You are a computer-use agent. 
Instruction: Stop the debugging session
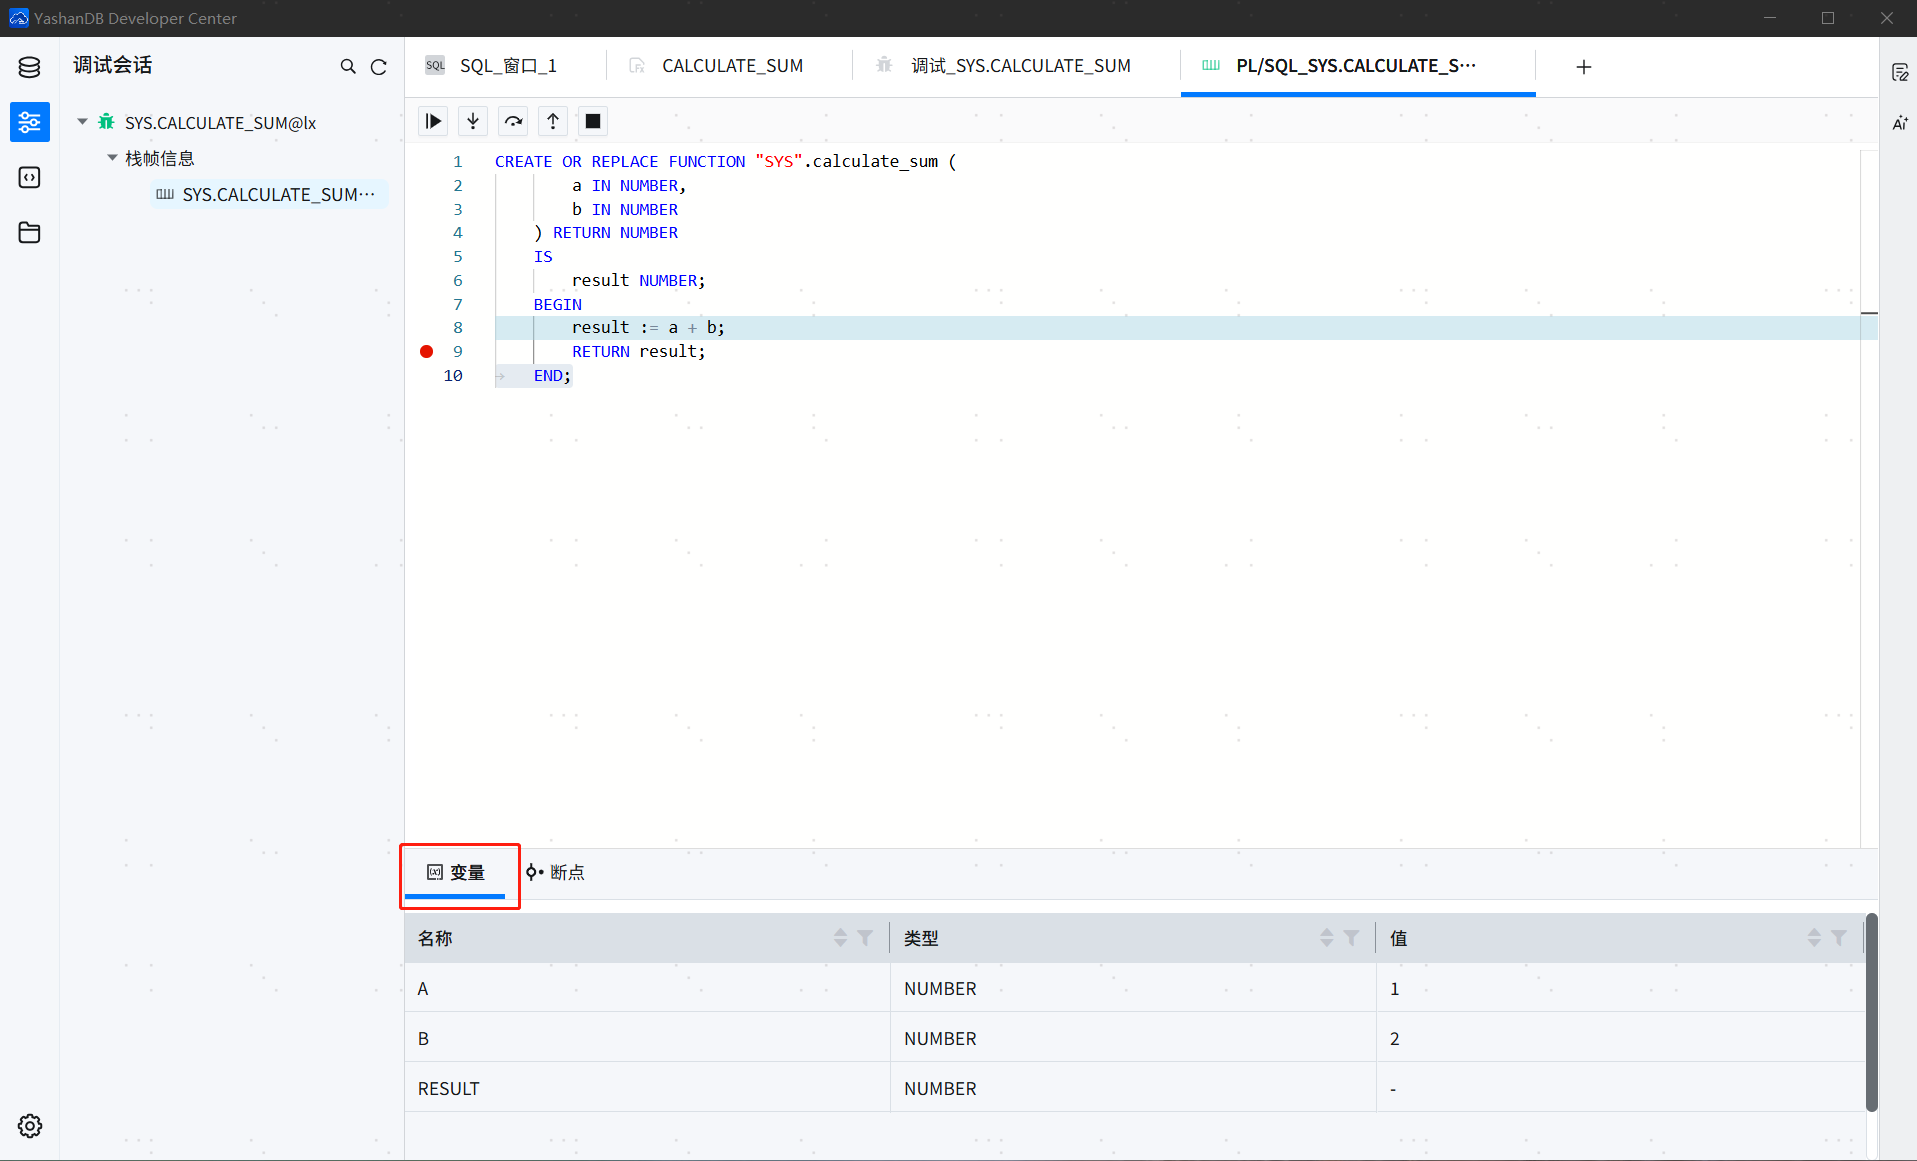(x=593, y=121)
